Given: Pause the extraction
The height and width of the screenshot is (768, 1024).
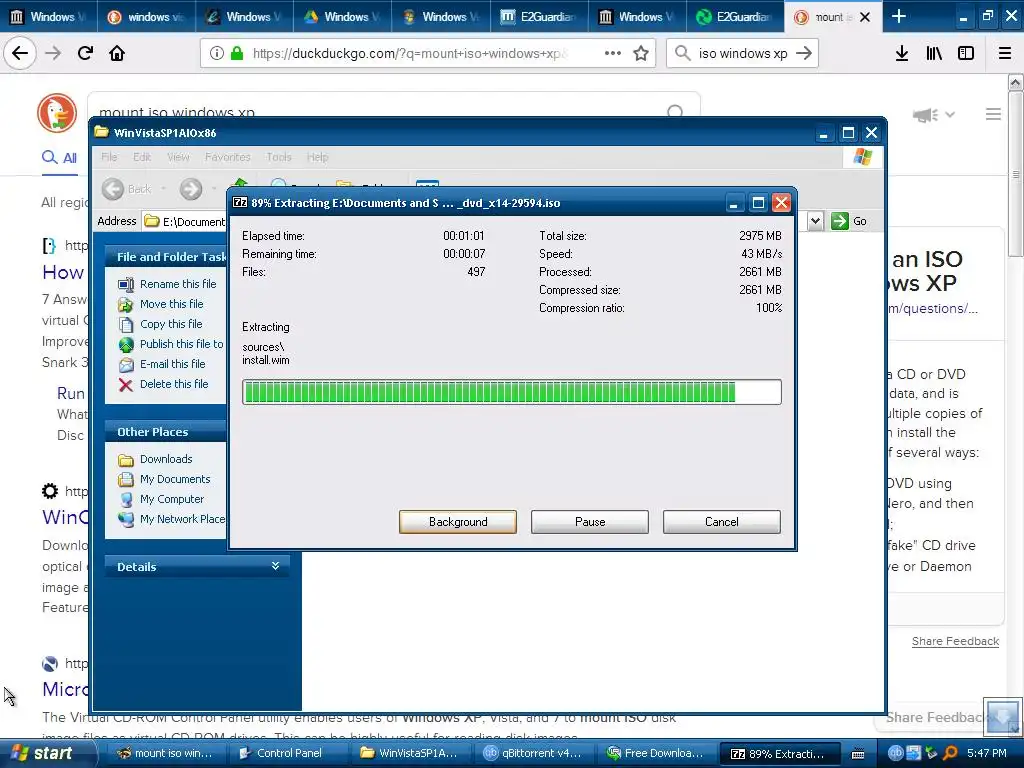Looking at the screenshot, I should point(590,522).
